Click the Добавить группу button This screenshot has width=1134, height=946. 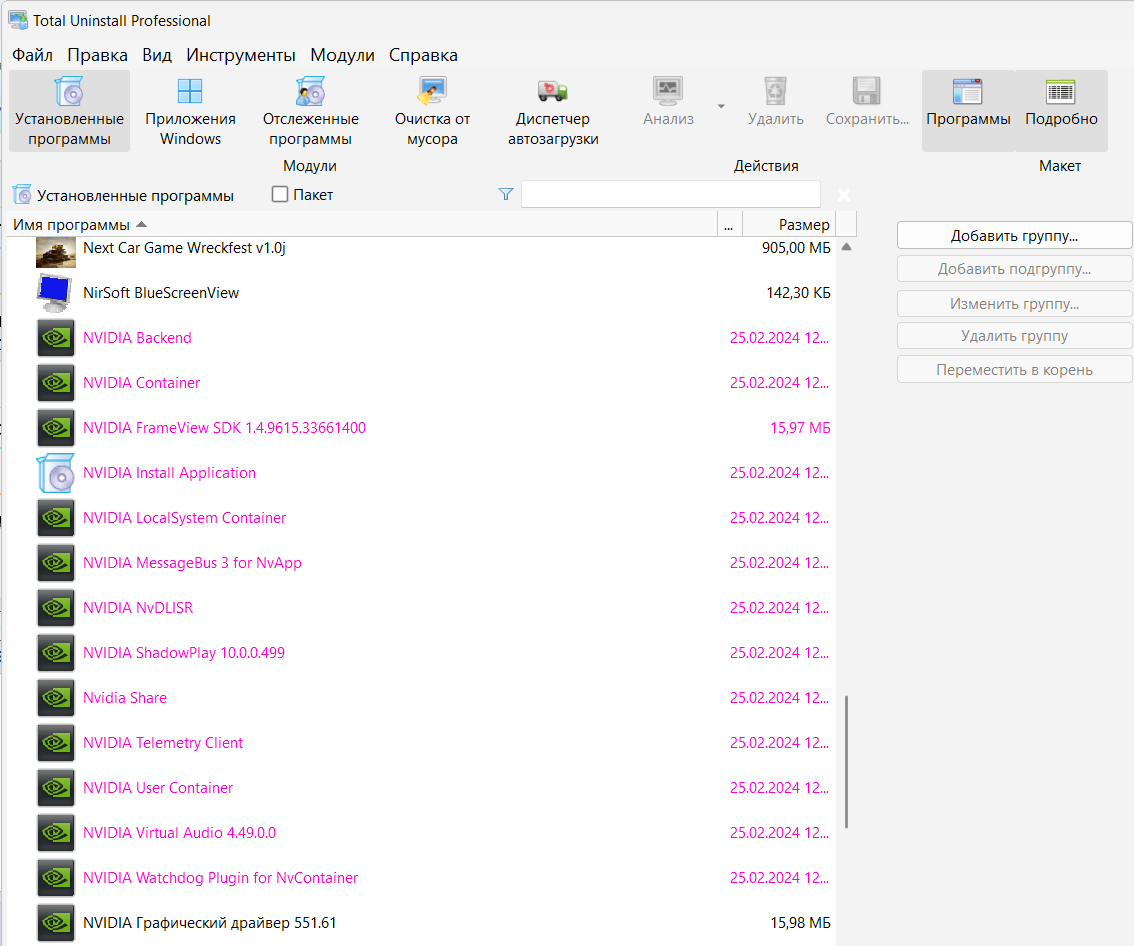click(x=1014, y=235)
